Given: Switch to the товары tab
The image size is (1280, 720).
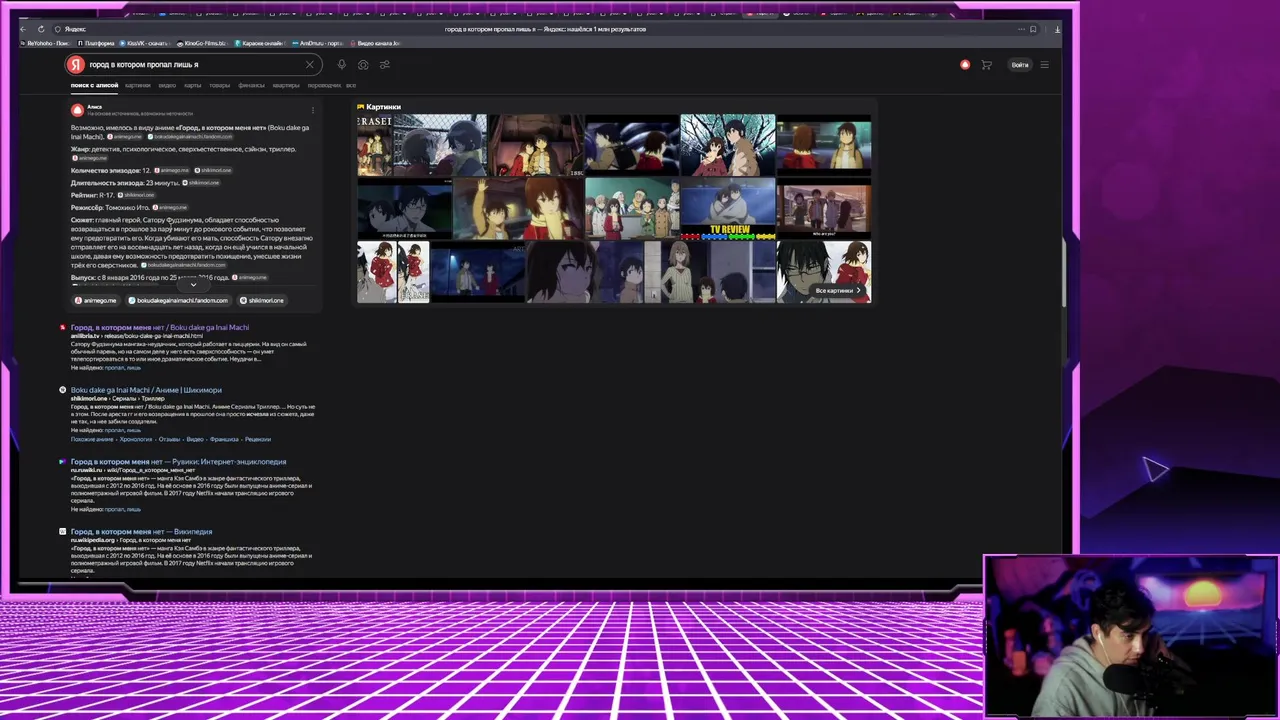Looking at the screenshot, I should (220, 85).
